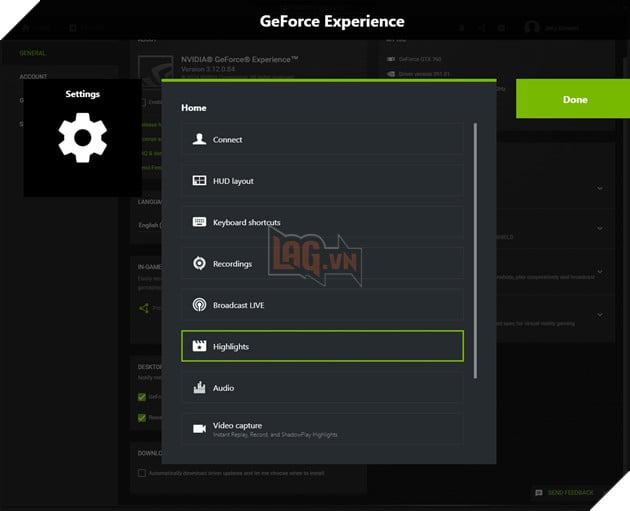This screenshot has width=630, height=511.
Task: Open Keyboard shortcuts settings
Action: pos(322,222)
